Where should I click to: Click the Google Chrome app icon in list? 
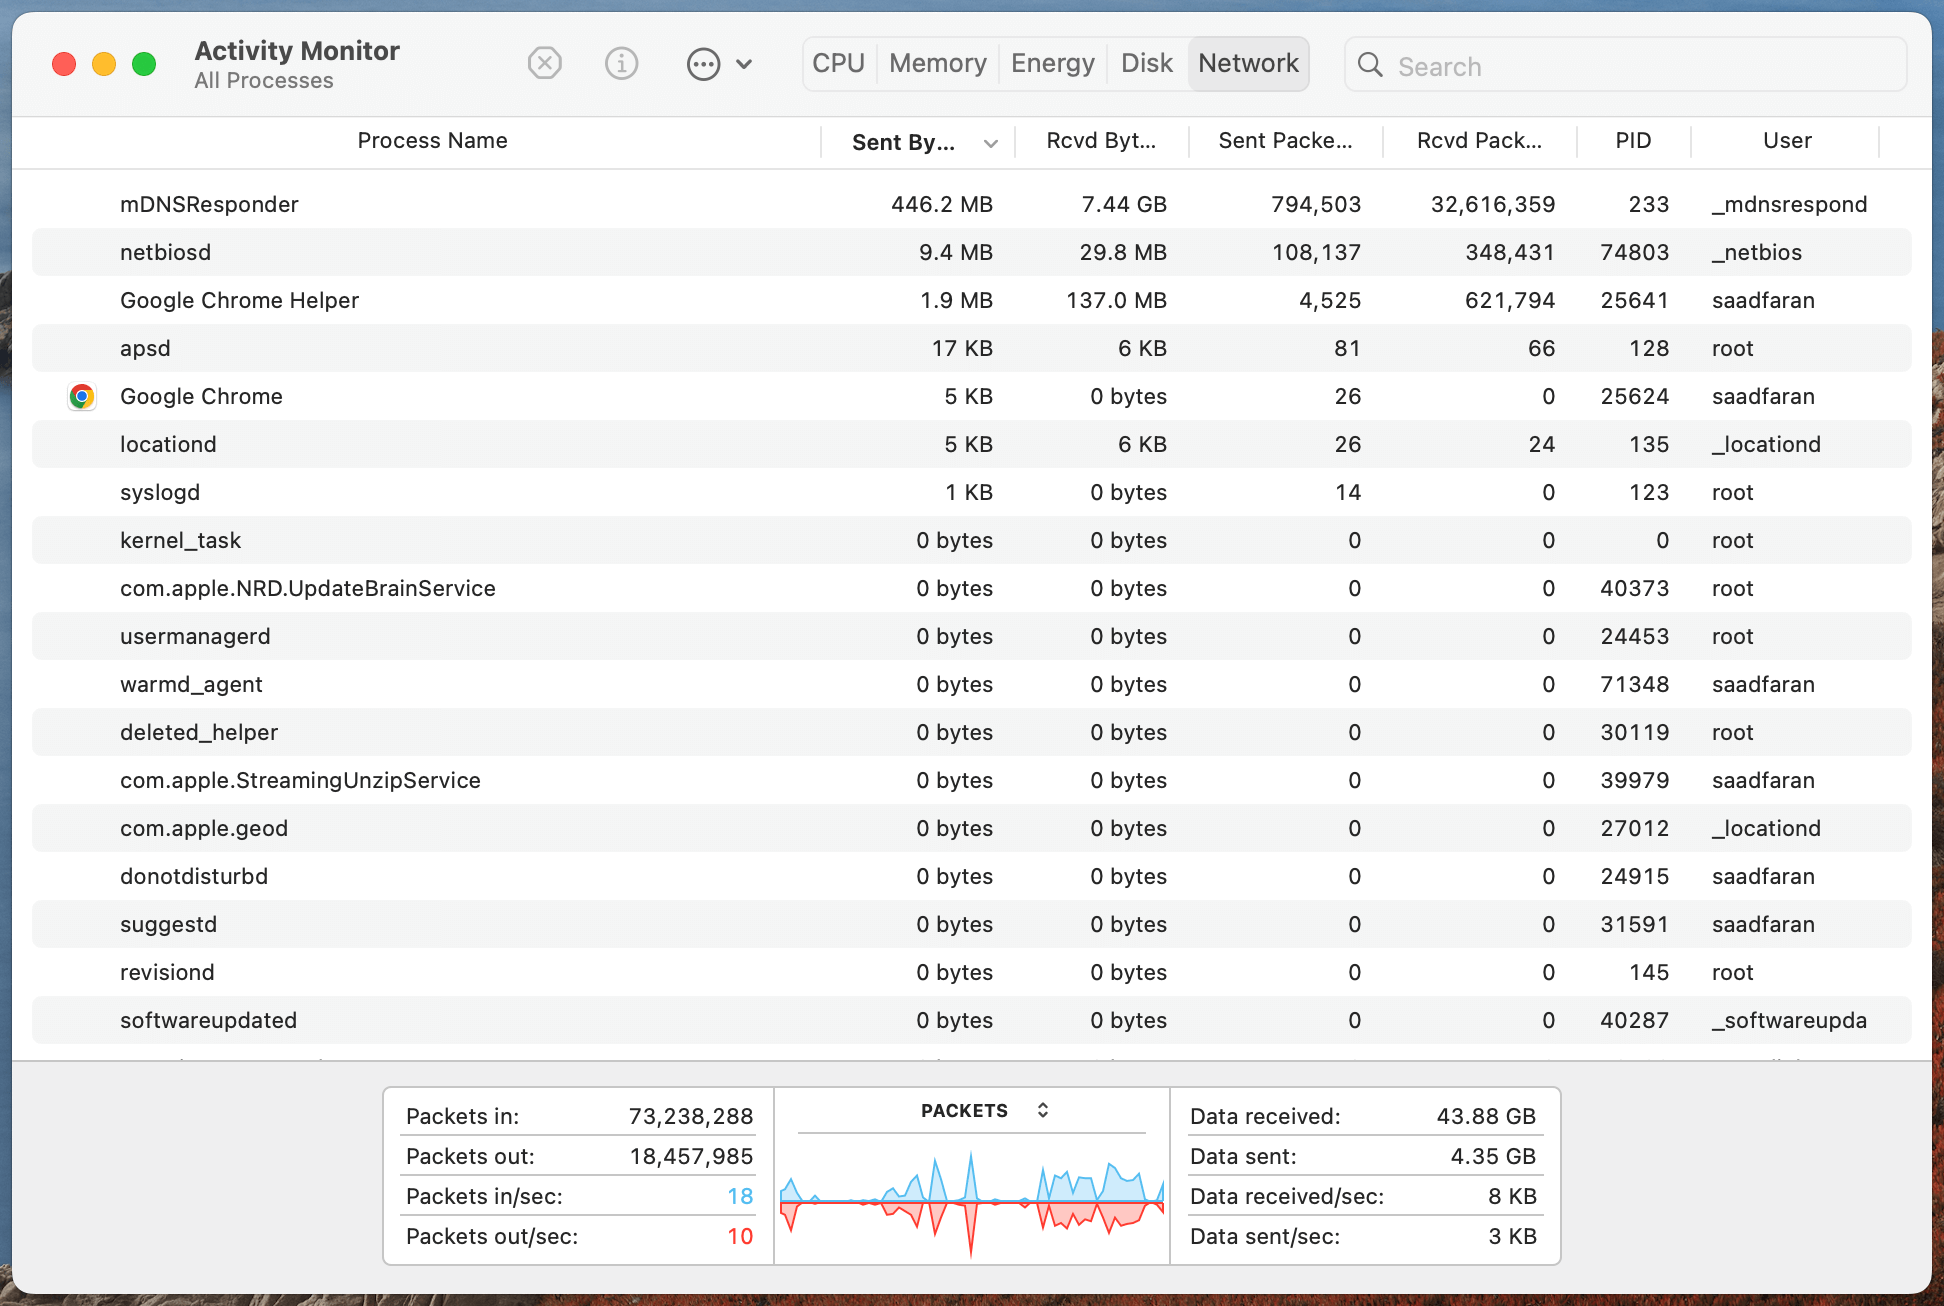point(82,397)
